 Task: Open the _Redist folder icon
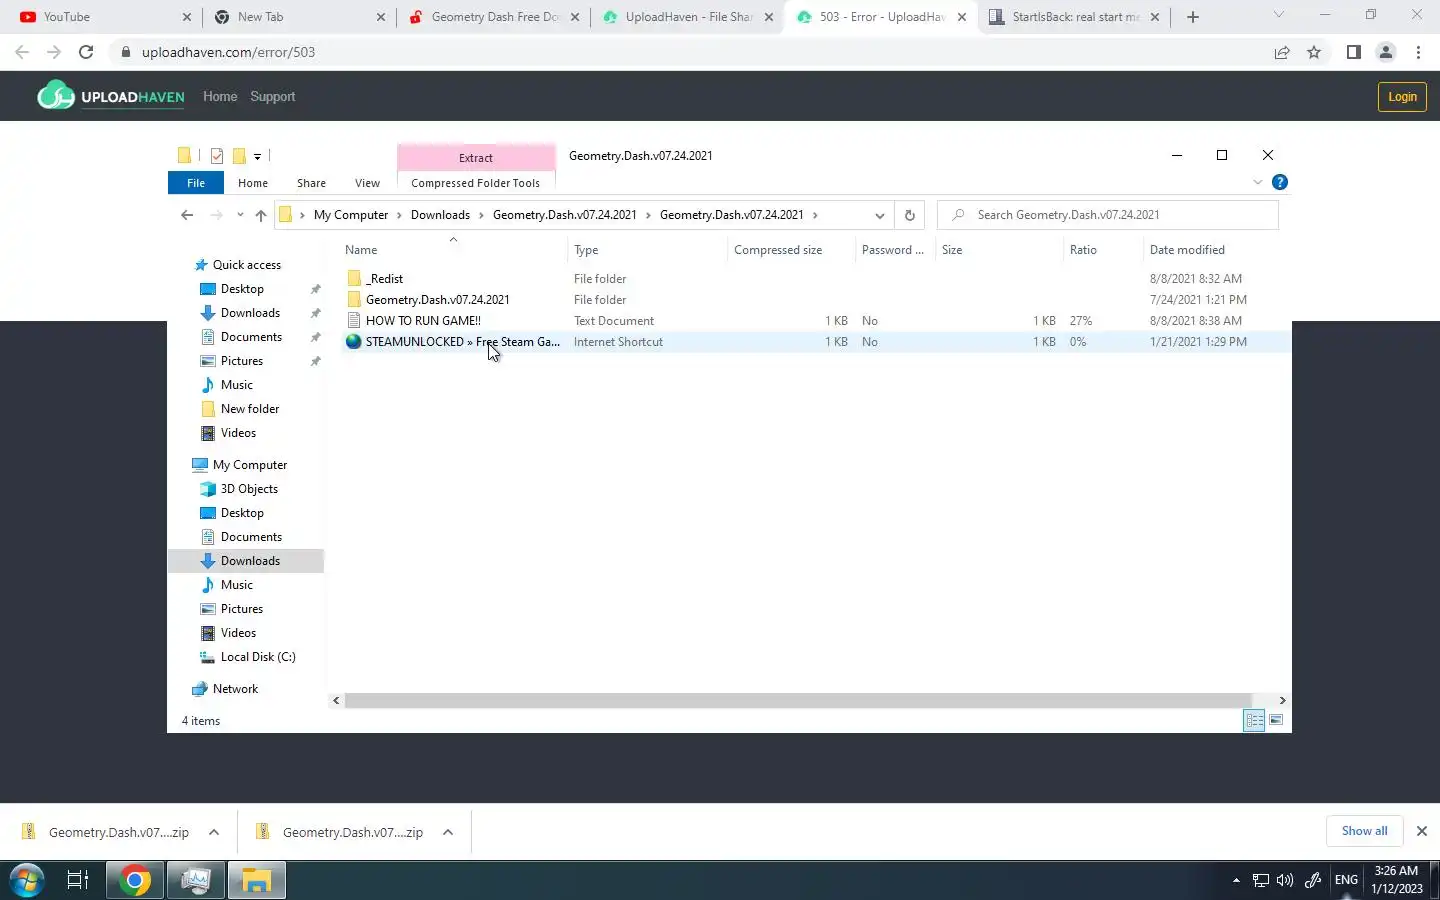(x=354, y=279)
